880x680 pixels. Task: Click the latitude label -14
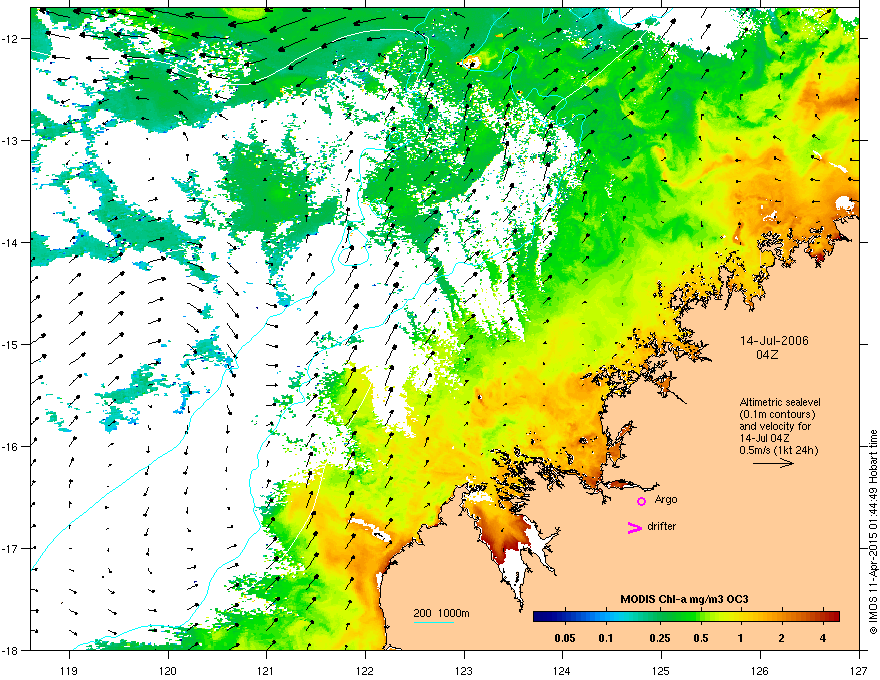pyautogui.click(x=10, y=242)
